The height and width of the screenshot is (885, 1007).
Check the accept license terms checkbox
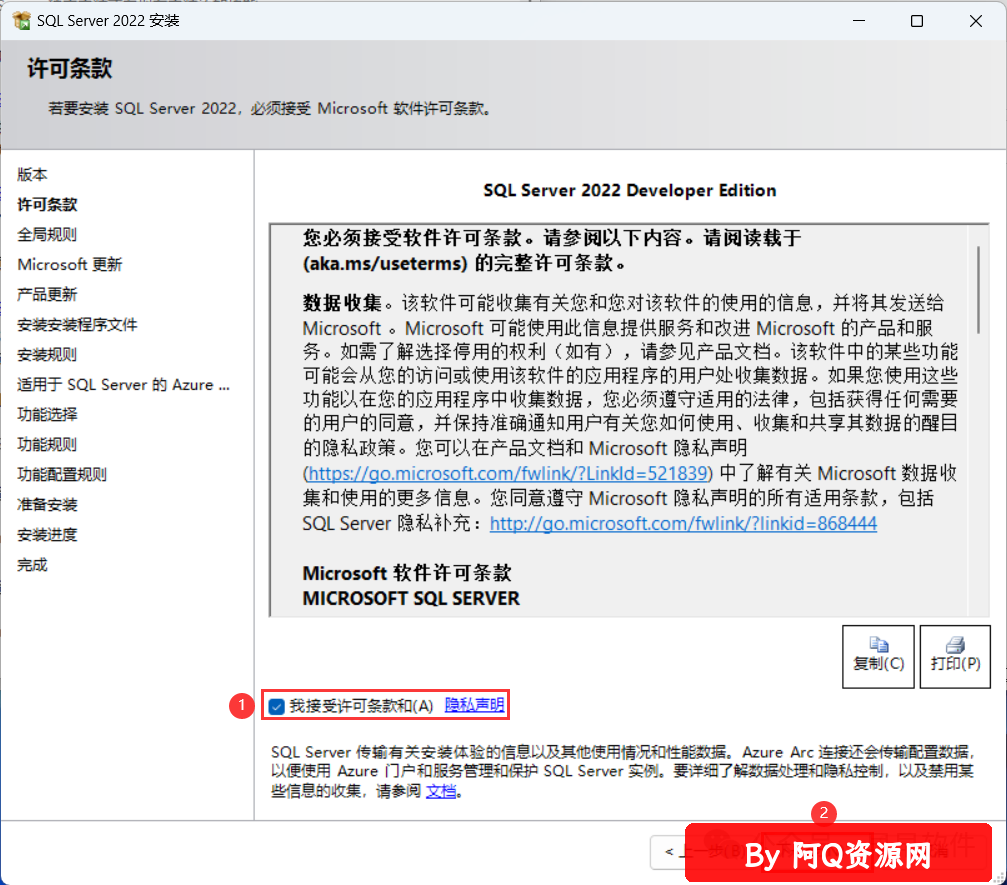coord(277,706)
